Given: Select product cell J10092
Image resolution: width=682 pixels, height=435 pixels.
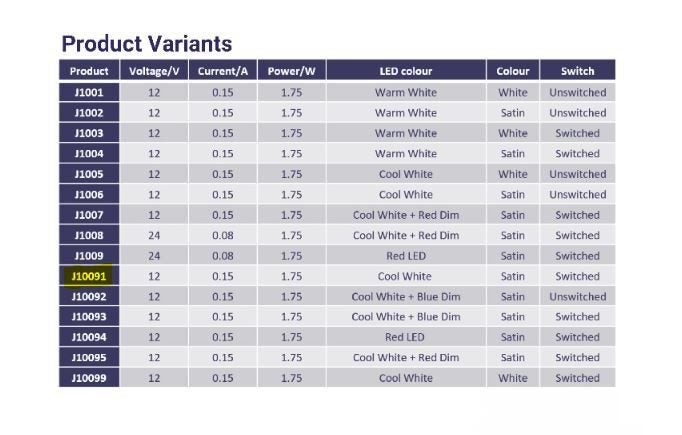Looking at the screenshot, I should [x=89, y=296].
